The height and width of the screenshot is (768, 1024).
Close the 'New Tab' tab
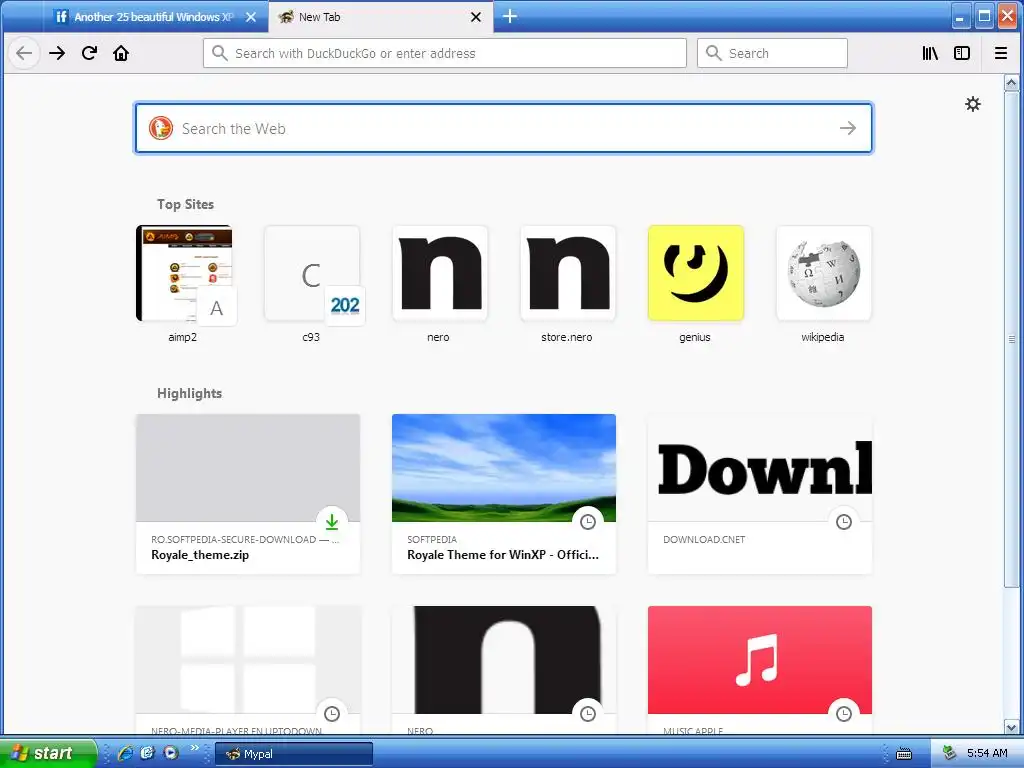click(476, 17)
